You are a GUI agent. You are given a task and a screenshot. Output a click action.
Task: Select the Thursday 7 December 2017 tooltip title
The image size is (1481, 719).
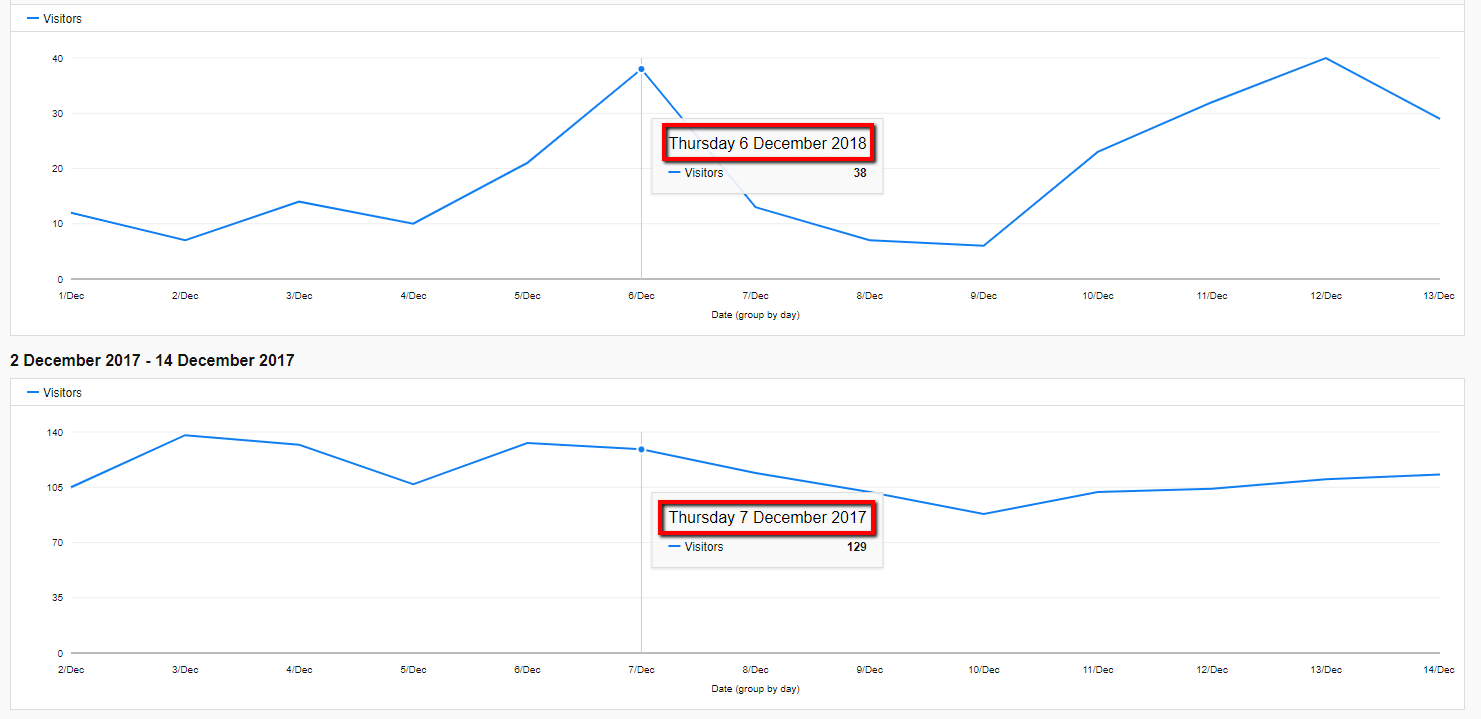pos(767,518)
